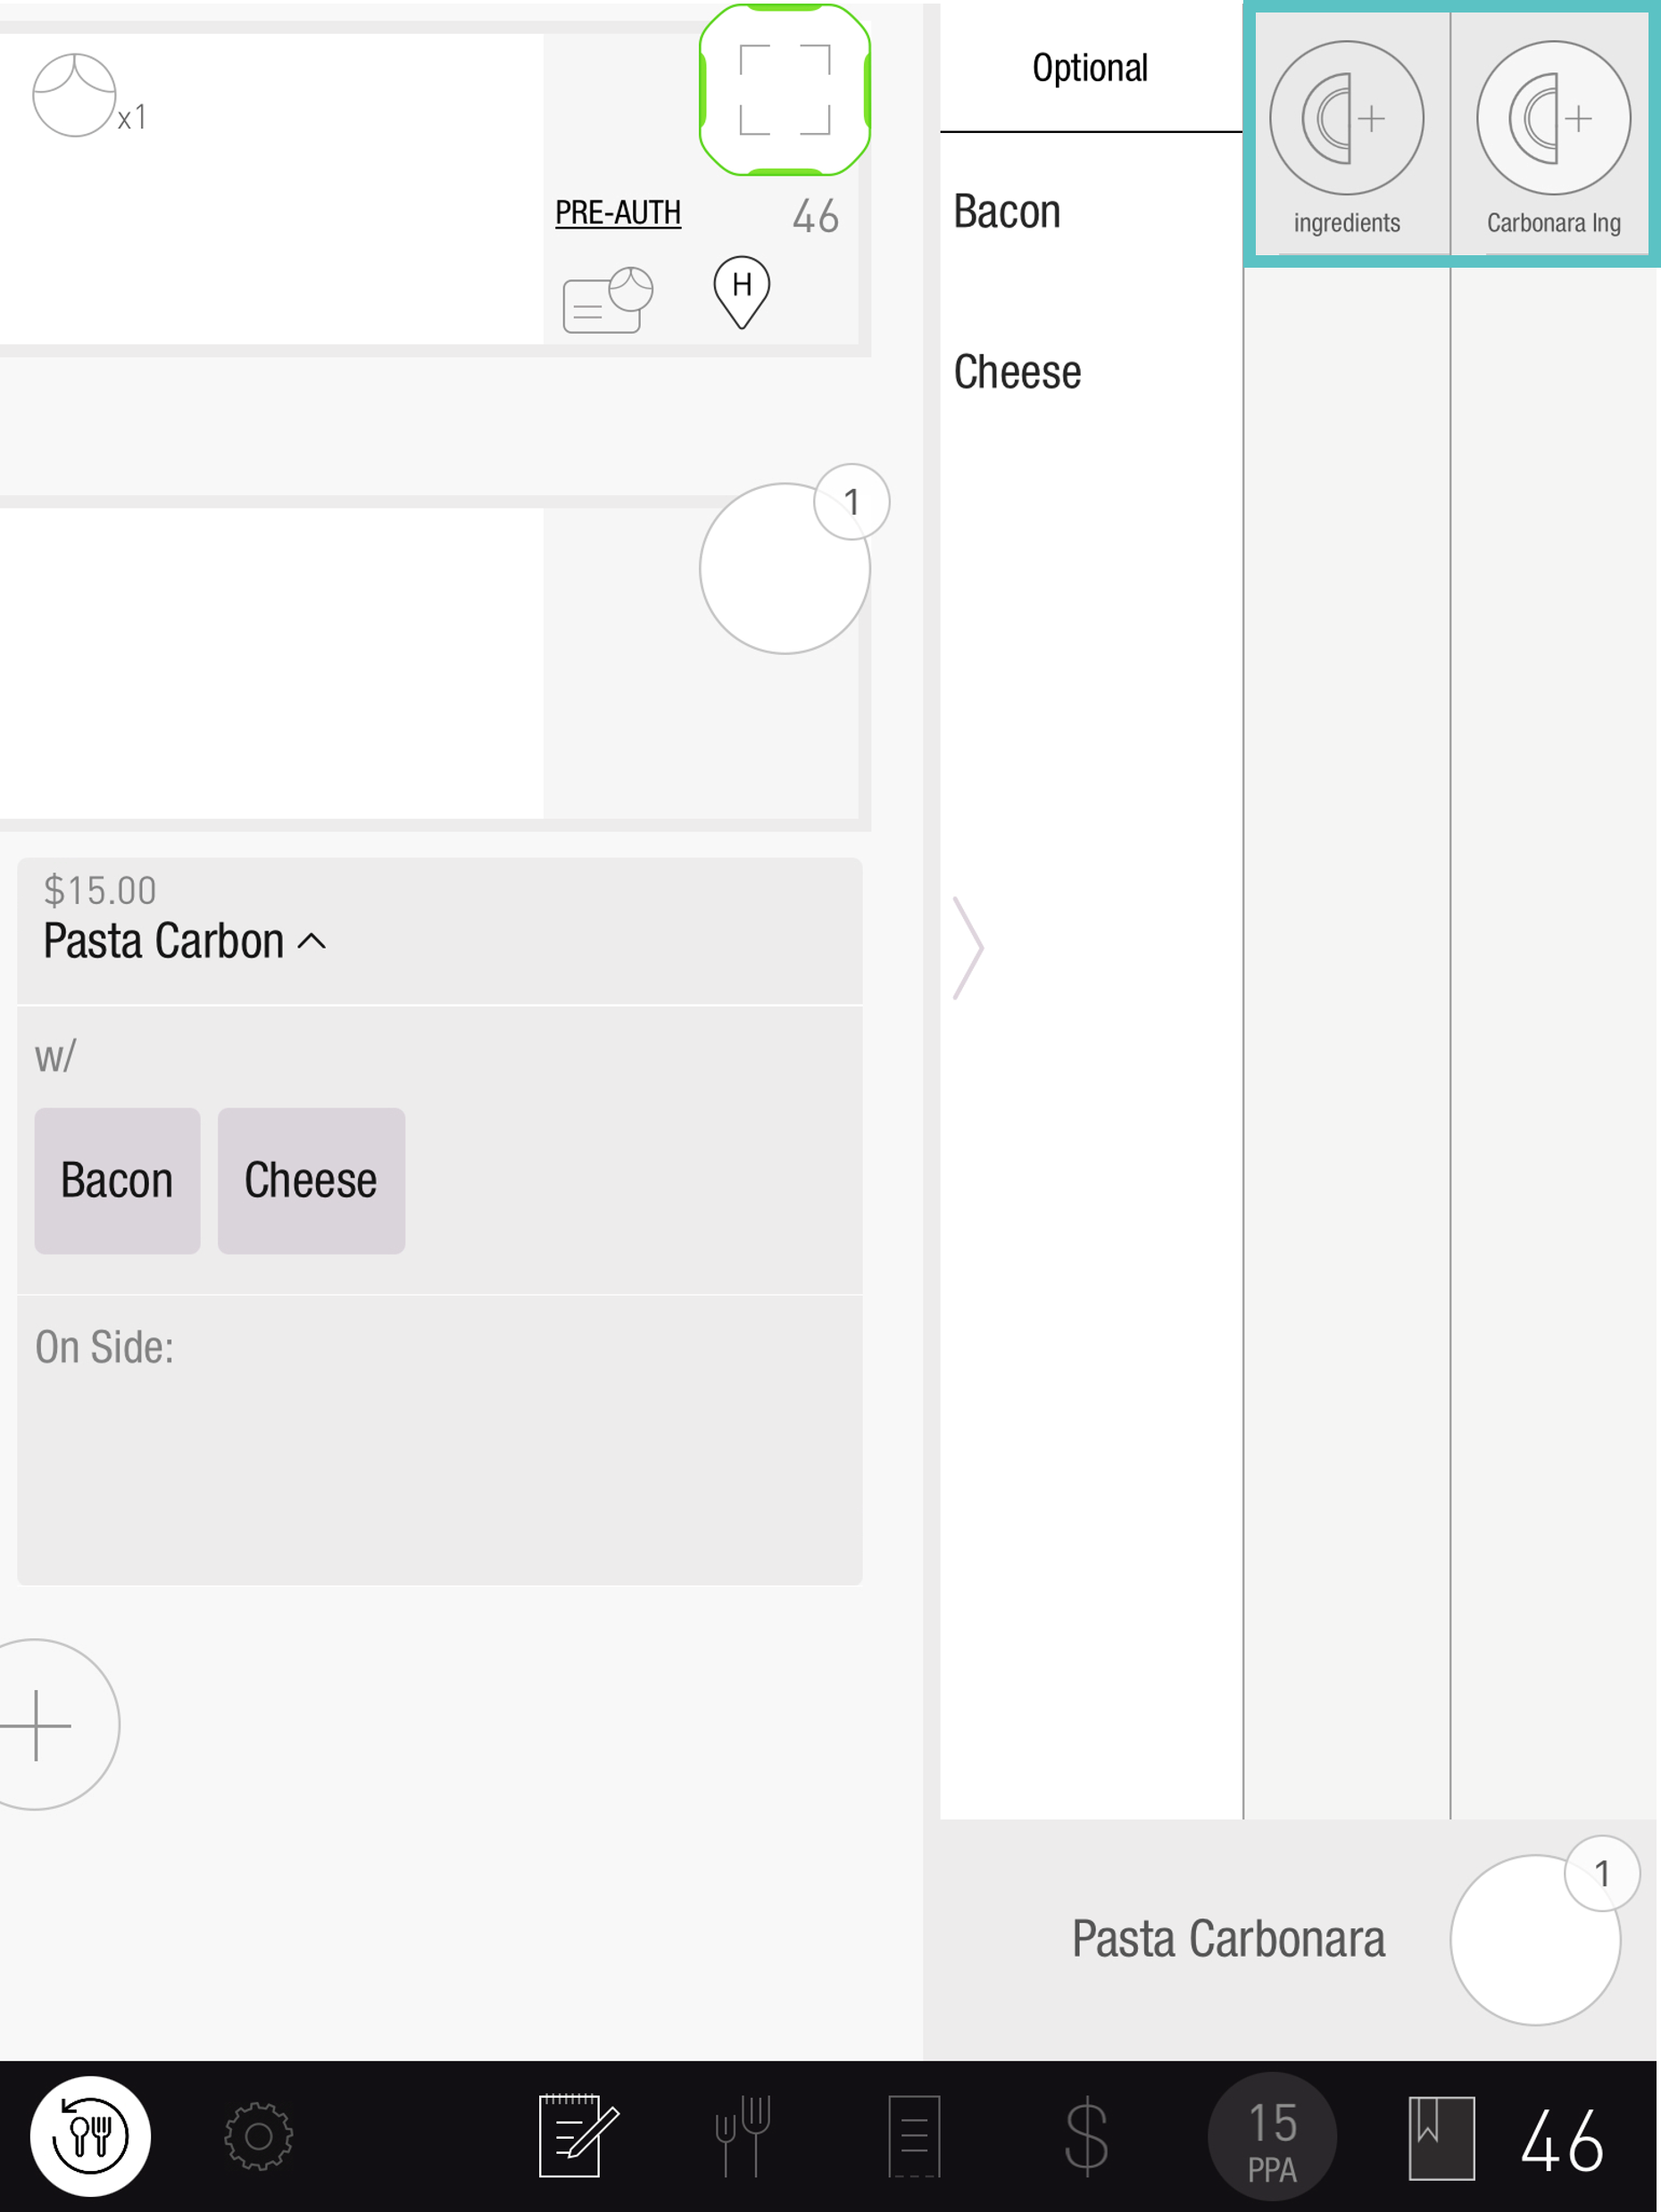
Task: Tap the H location pin icon
Action: [741, 291]
